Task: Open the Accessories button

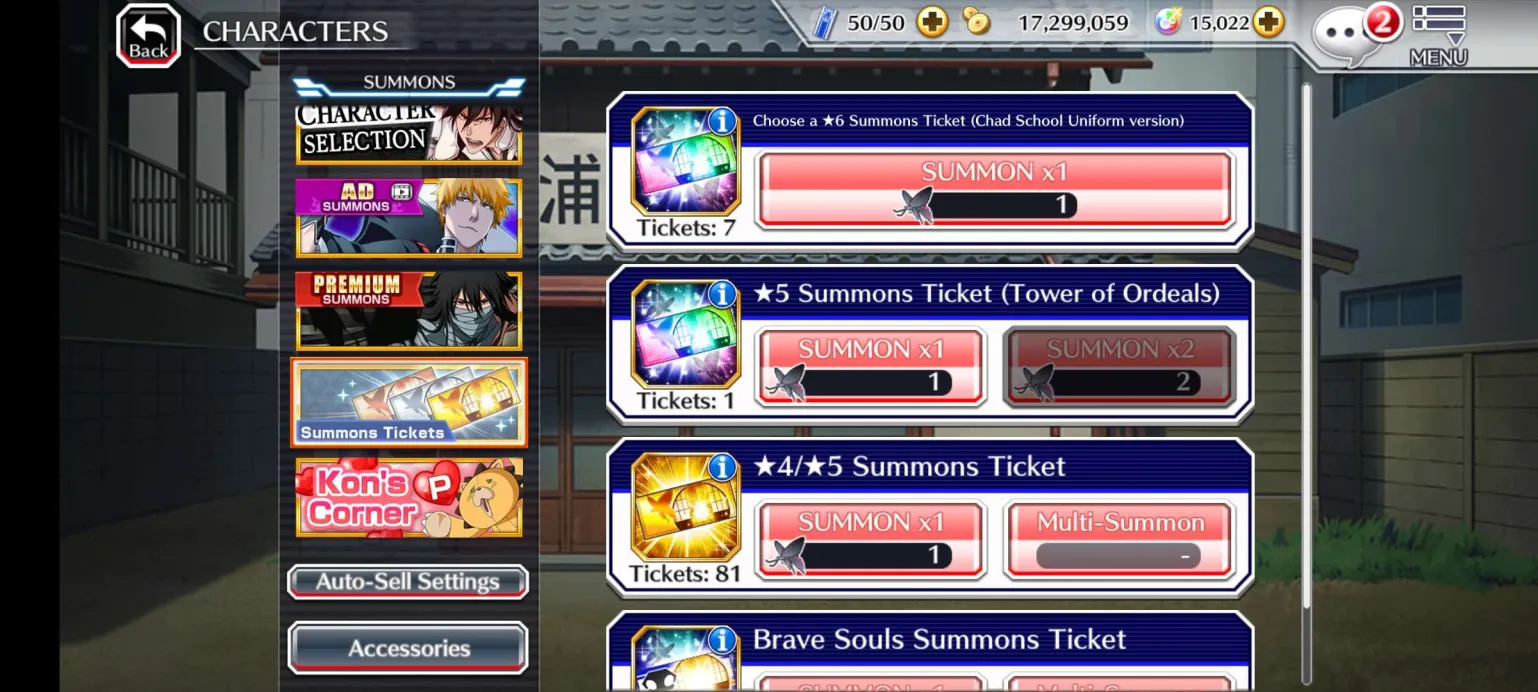Action: point(408,648)
